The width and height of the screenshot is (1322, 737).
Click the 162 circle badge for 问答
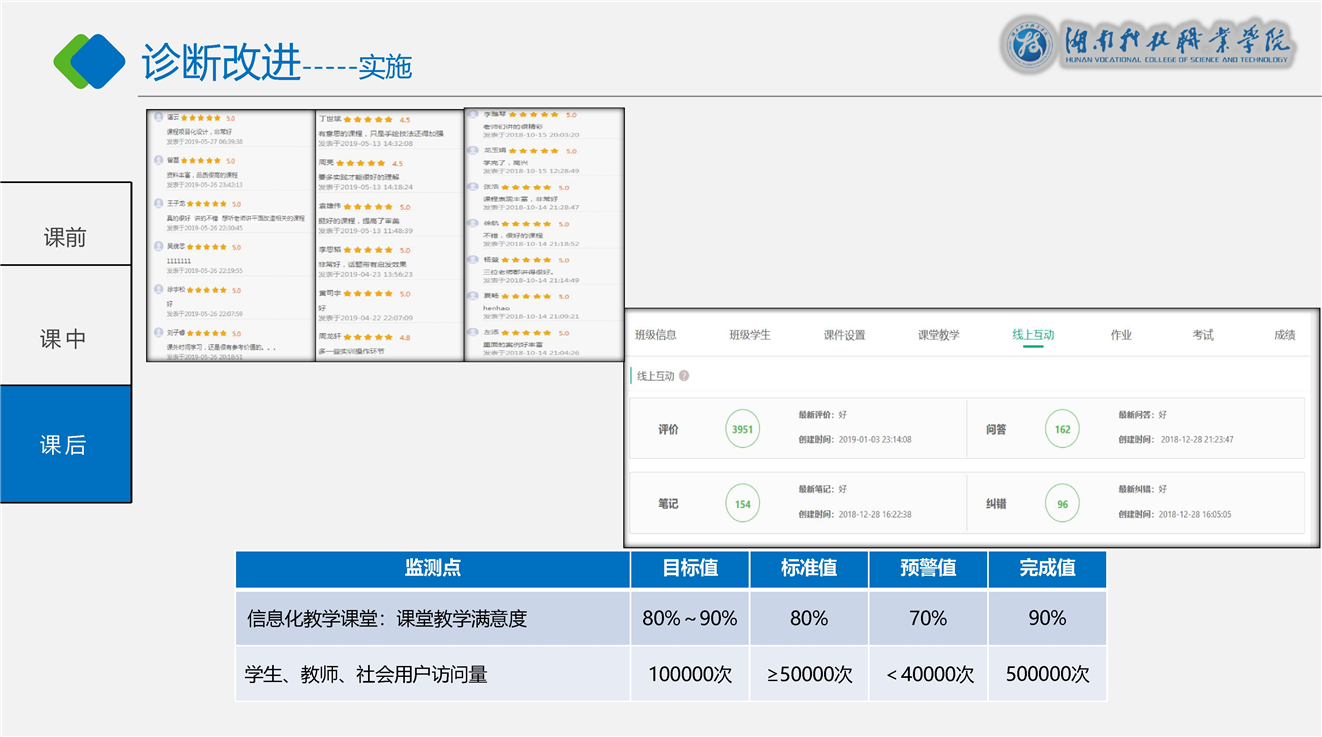point(1062,429)
